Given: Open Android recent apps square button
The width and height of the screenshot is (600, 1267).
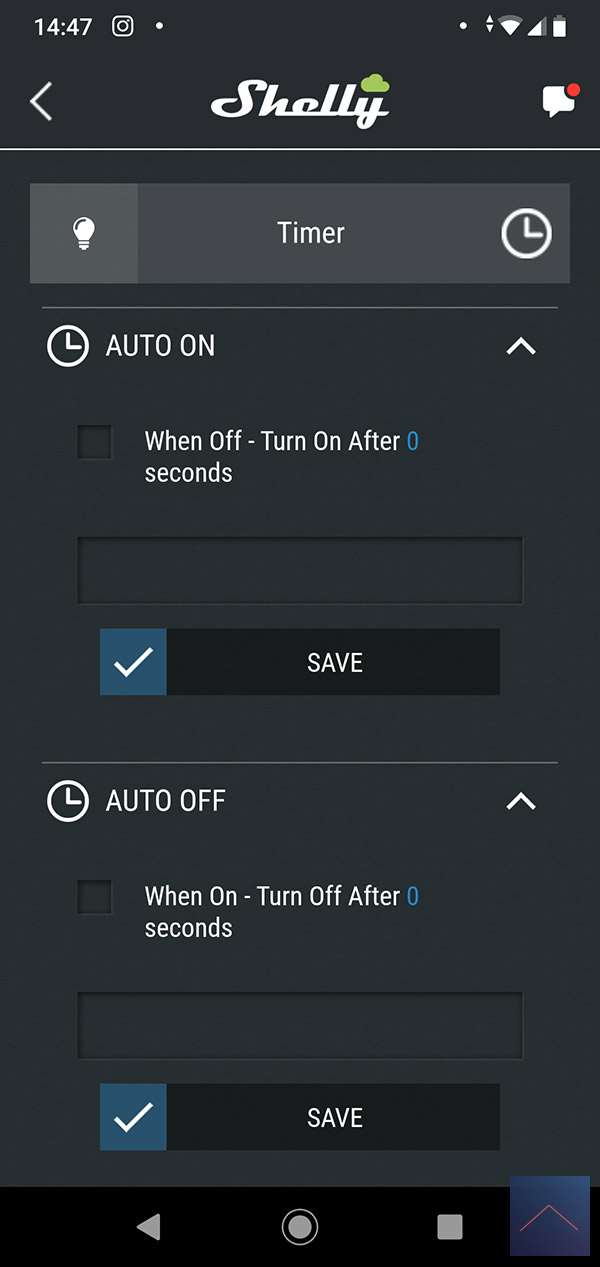Looking at the screenshot, I should click(450, 1226).
